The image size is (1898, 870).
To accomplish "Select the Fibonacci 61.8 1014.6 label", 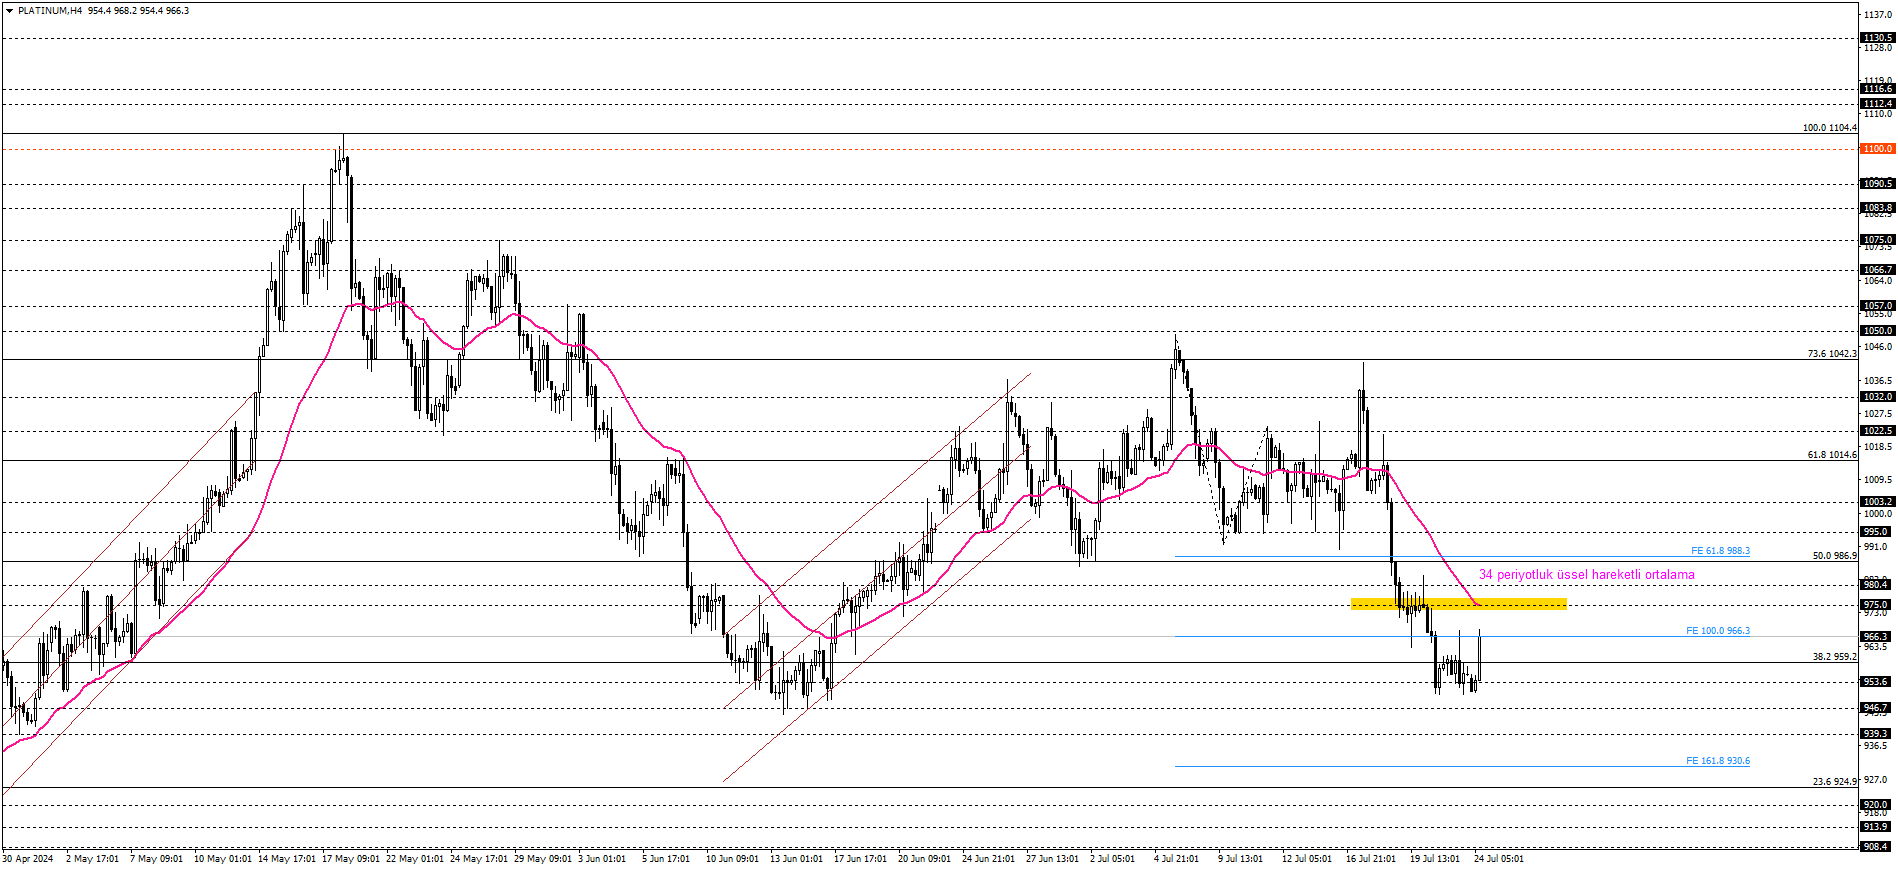I will (1832, 455).
